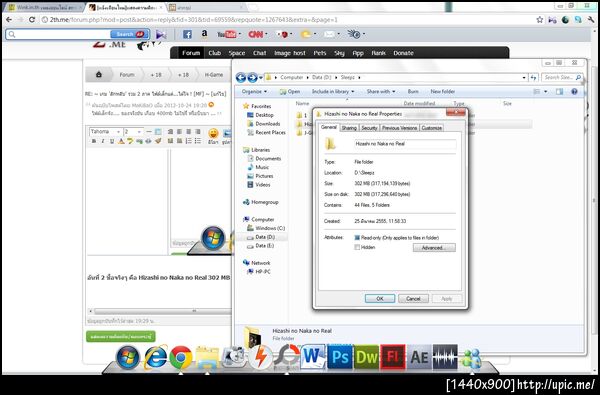Bookmark page with star icon
The image size is (600, 395).
tap(540, 20)
